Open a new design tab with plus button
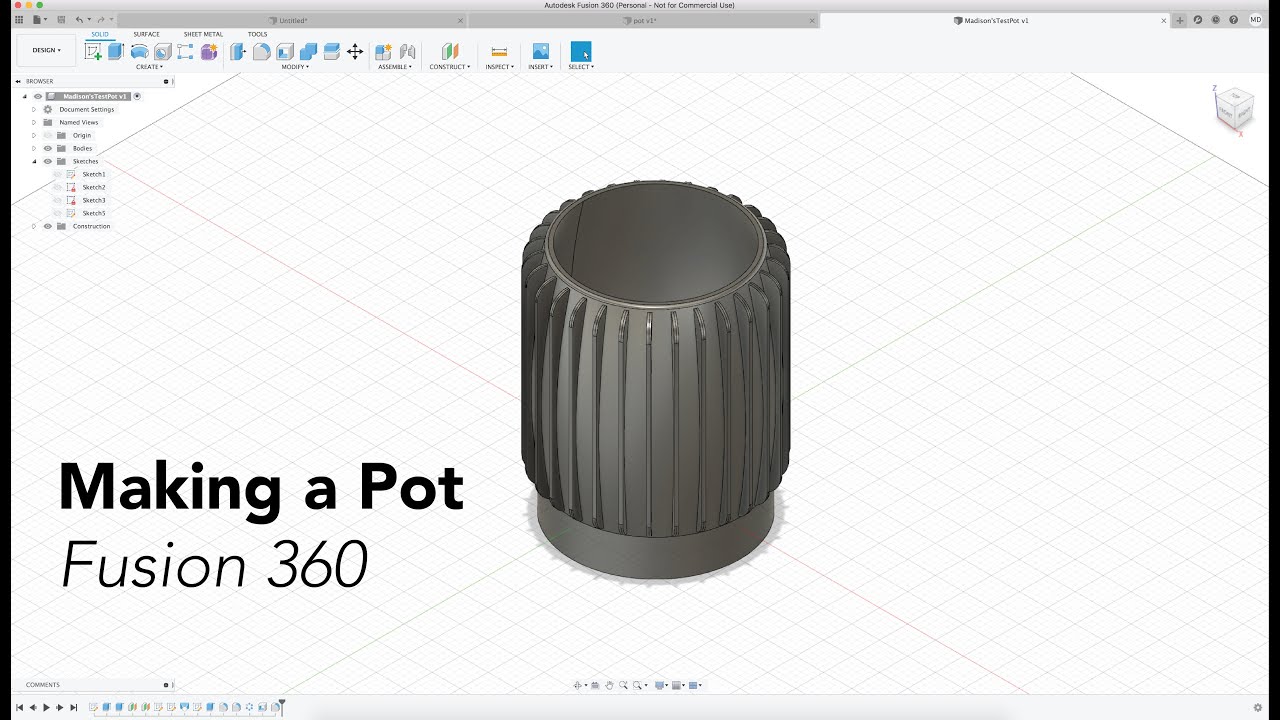Image resolution: width=1280 pixels, height=720 pixels. click(x=1180, y=20)
